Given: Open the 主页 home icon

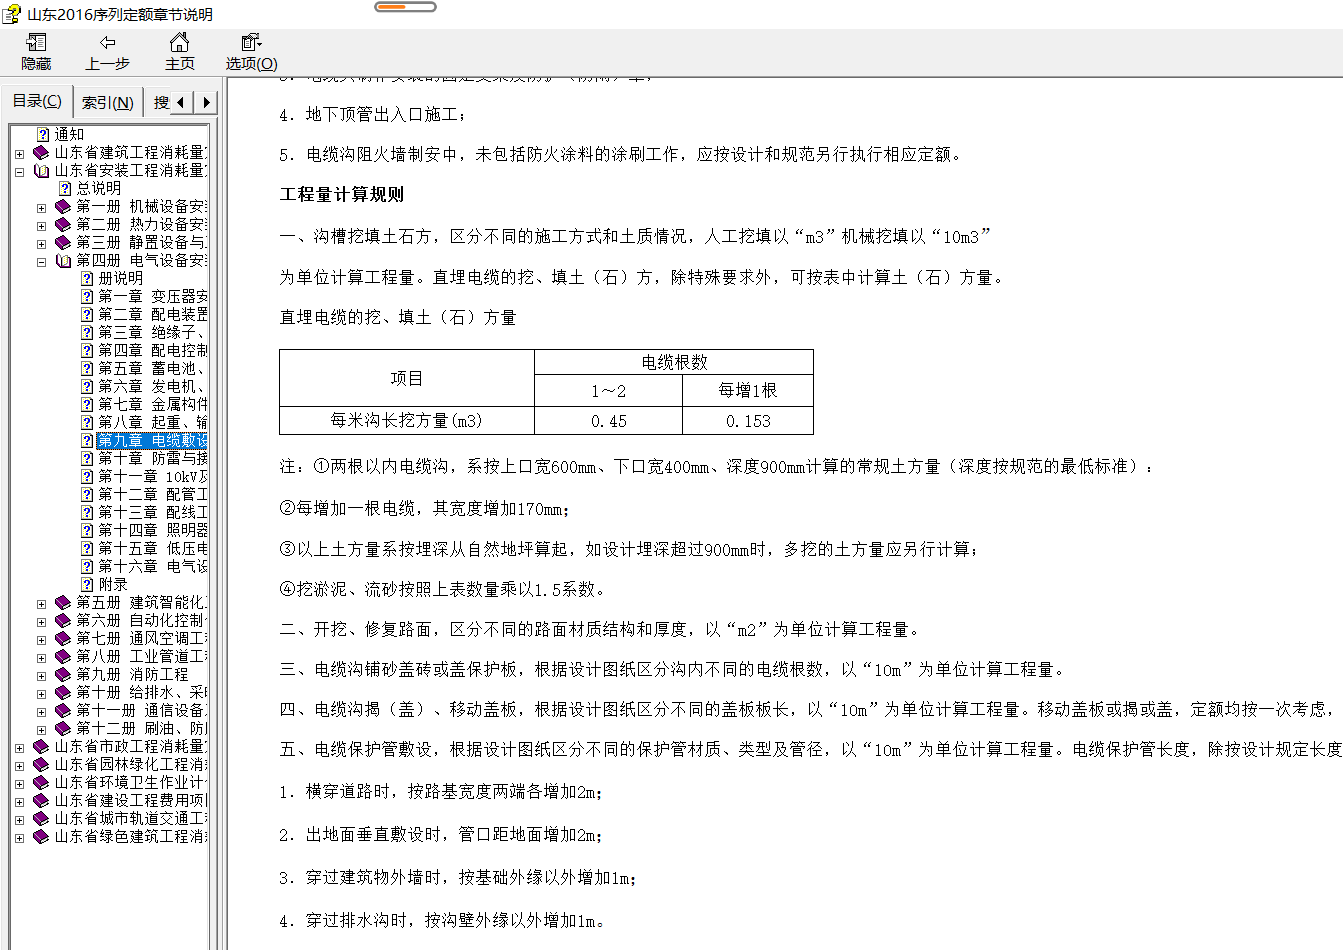Looking at the screenshot, I should coord(179,42).
